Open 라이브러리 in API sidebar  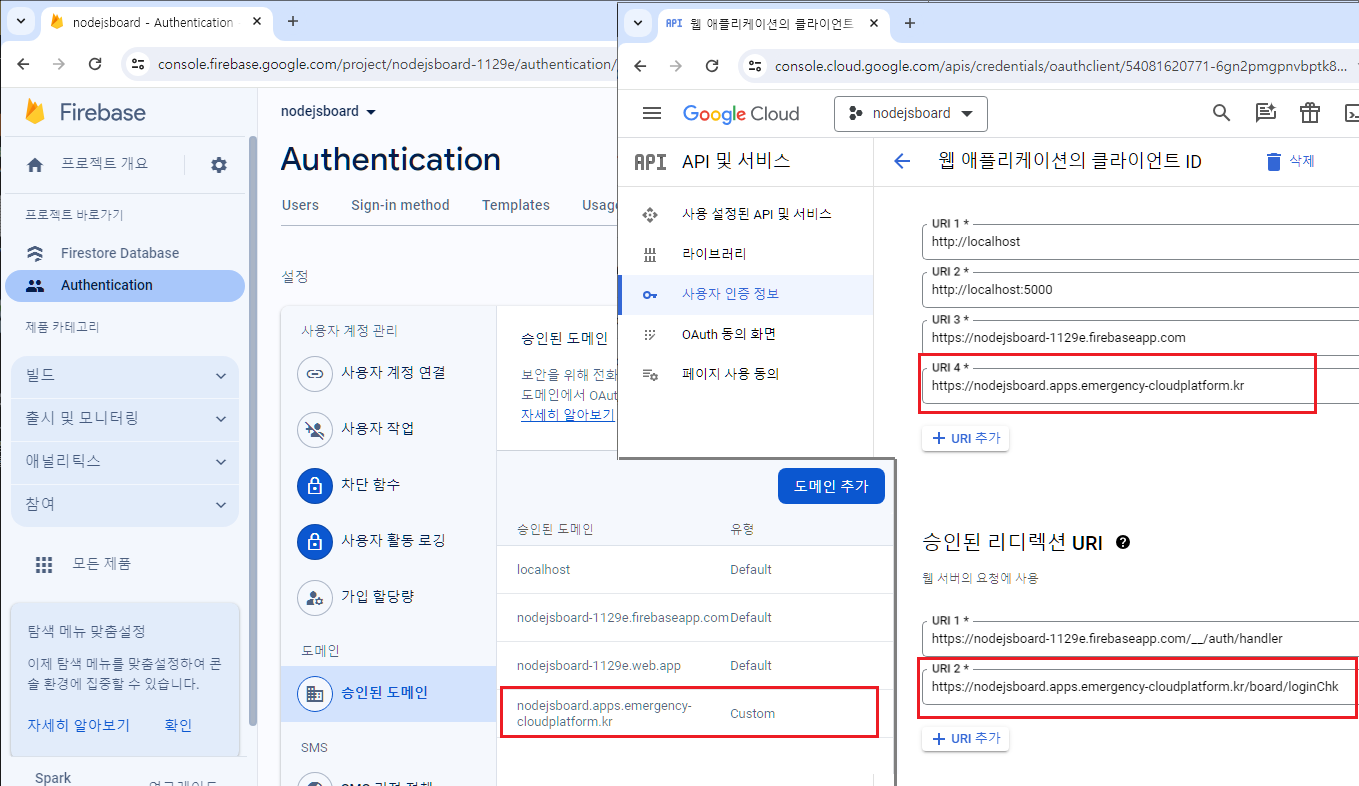click(x=746, y=254)
